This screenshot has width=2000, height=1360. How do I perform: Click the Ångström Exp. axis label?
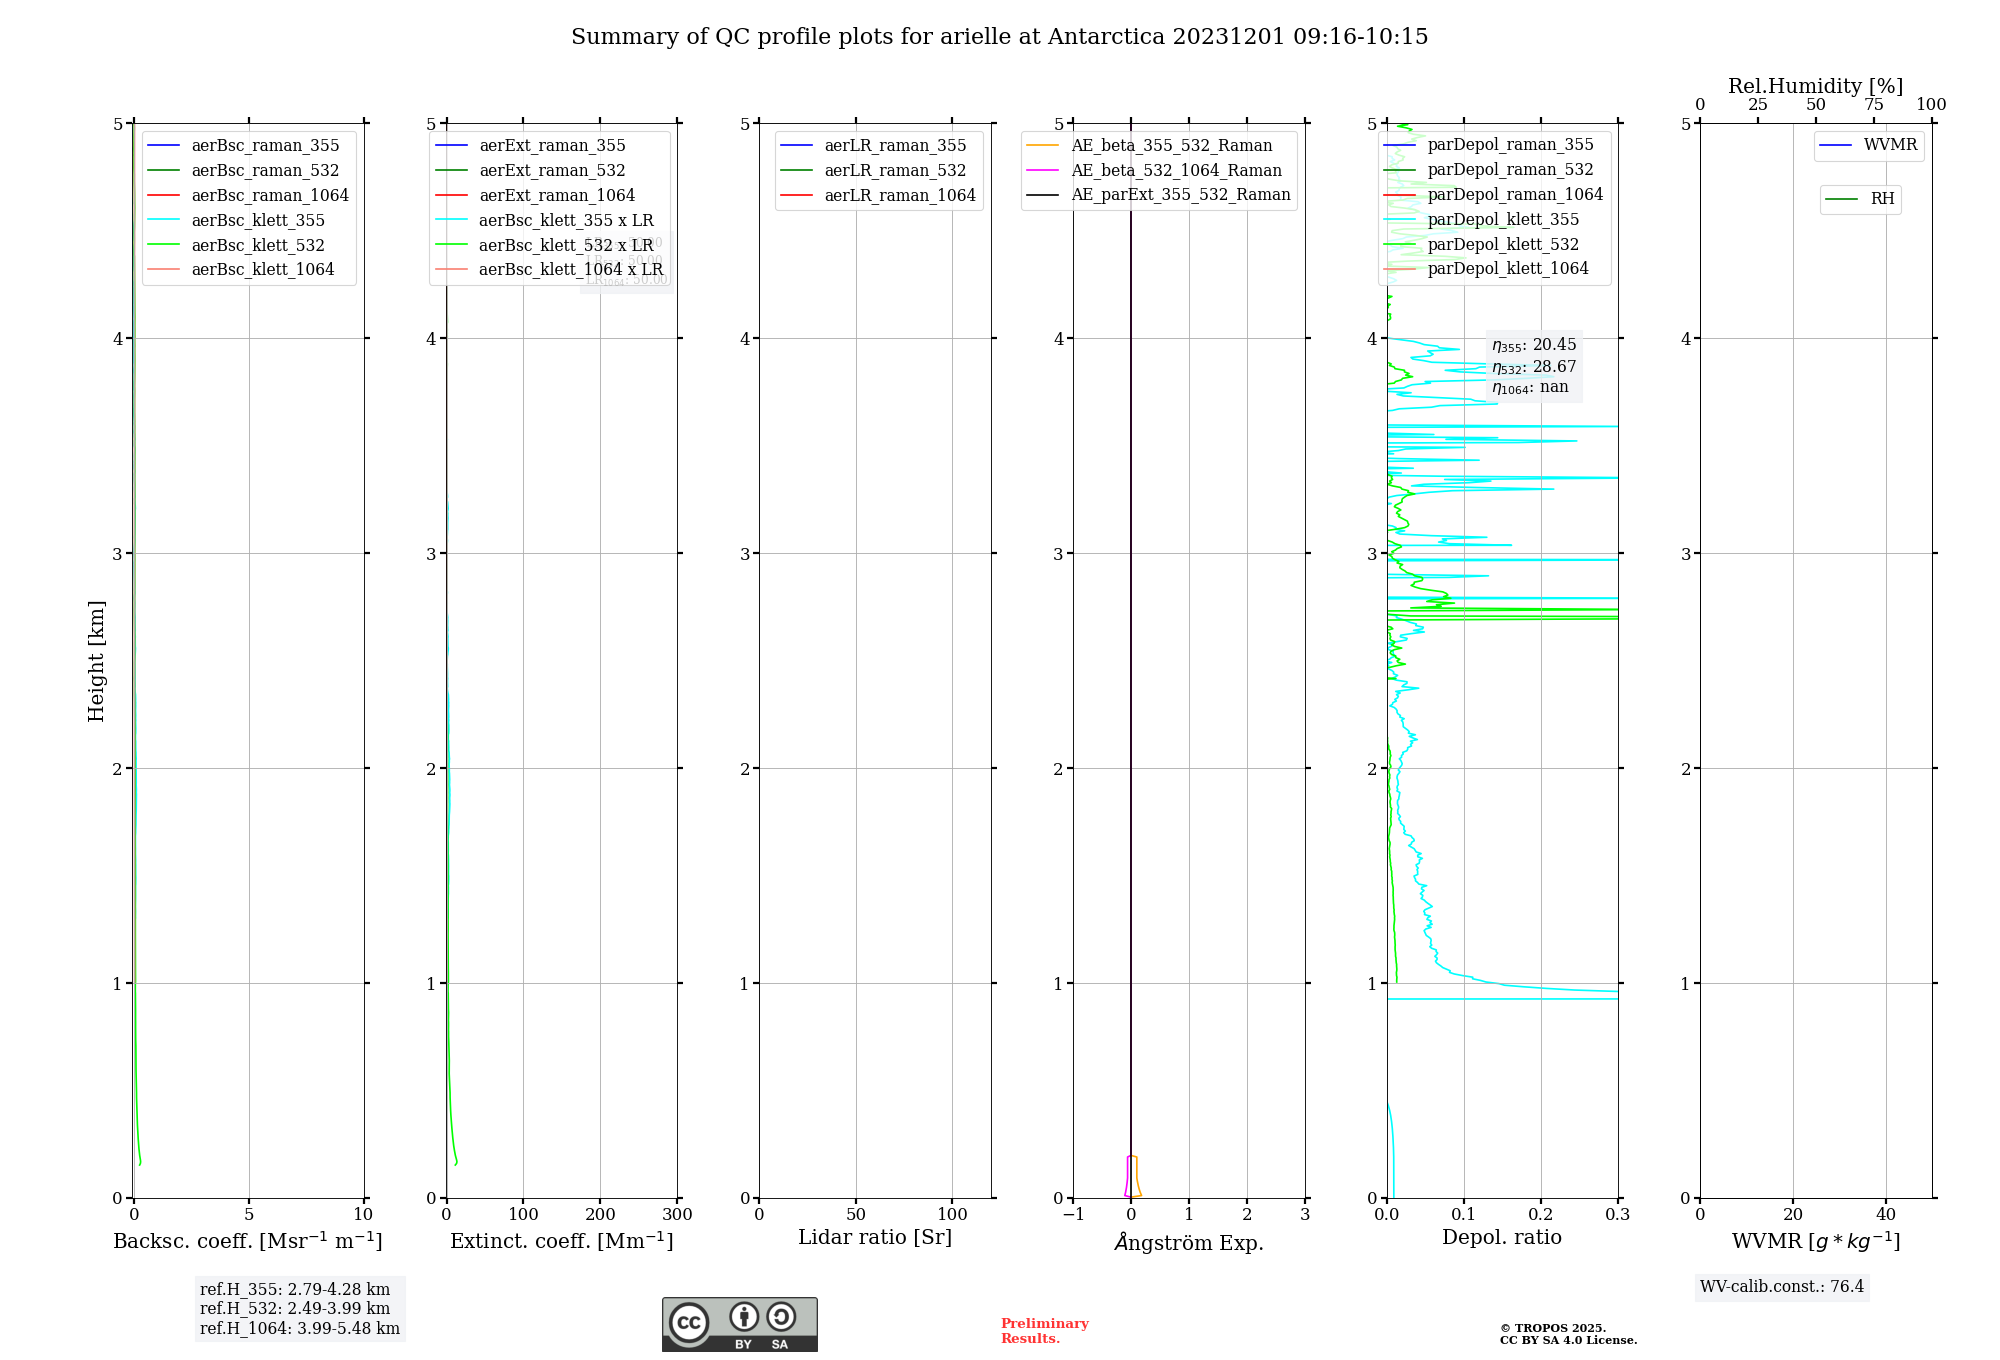coord(1188,1242)
